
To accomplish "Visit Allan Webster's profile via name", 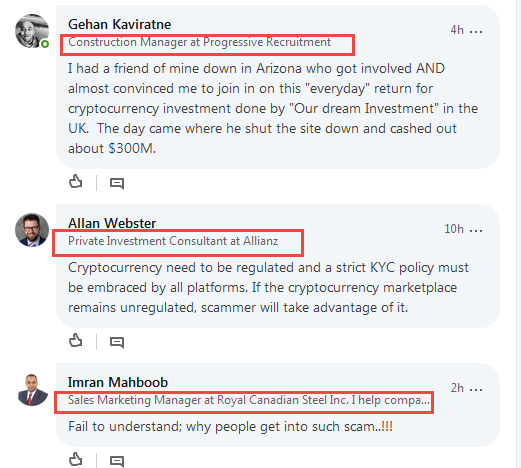I will click(112, 223).
